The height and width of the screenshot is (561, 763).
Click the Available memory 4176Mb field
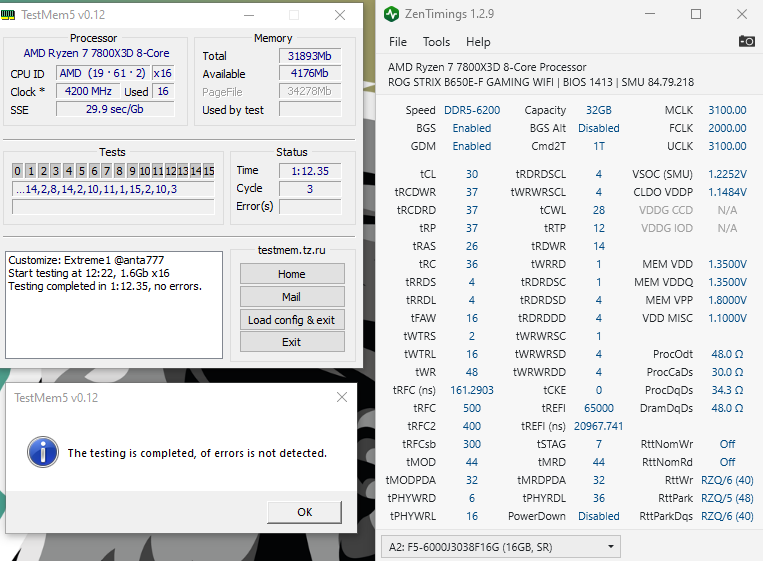click(310, 73)
